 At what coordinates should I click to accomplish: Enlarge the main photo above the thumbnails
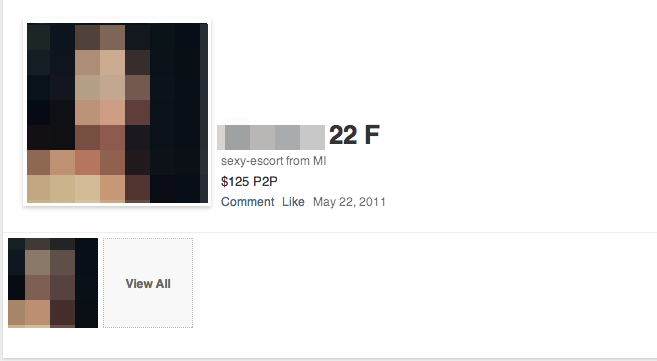(117, 113)
